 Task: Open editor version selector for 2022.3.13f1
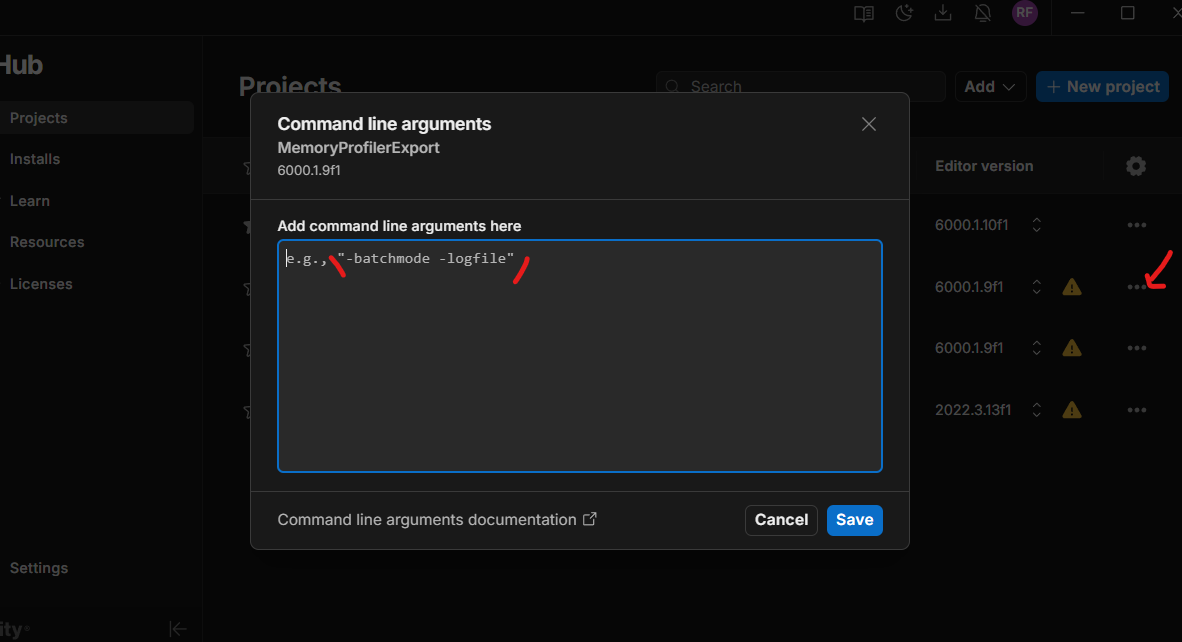click(x=1037, y=410)
